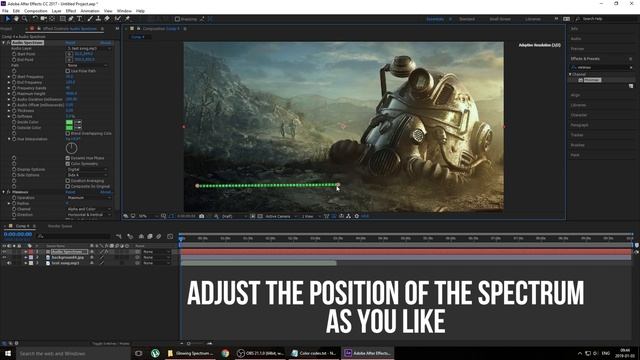The width and height of the screenshot is (640, 360).
Task: Click the Outside Color green swatch
Action: click(x=69, y=128)
